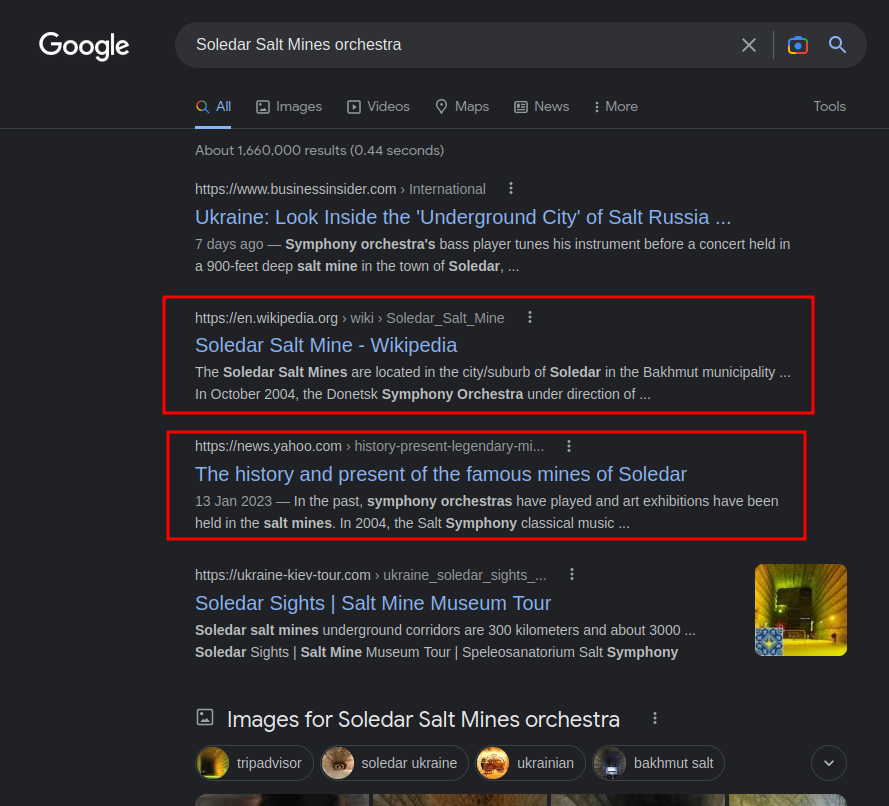
Task: Switch to the News tab
Action: click(x=541, y=107)
